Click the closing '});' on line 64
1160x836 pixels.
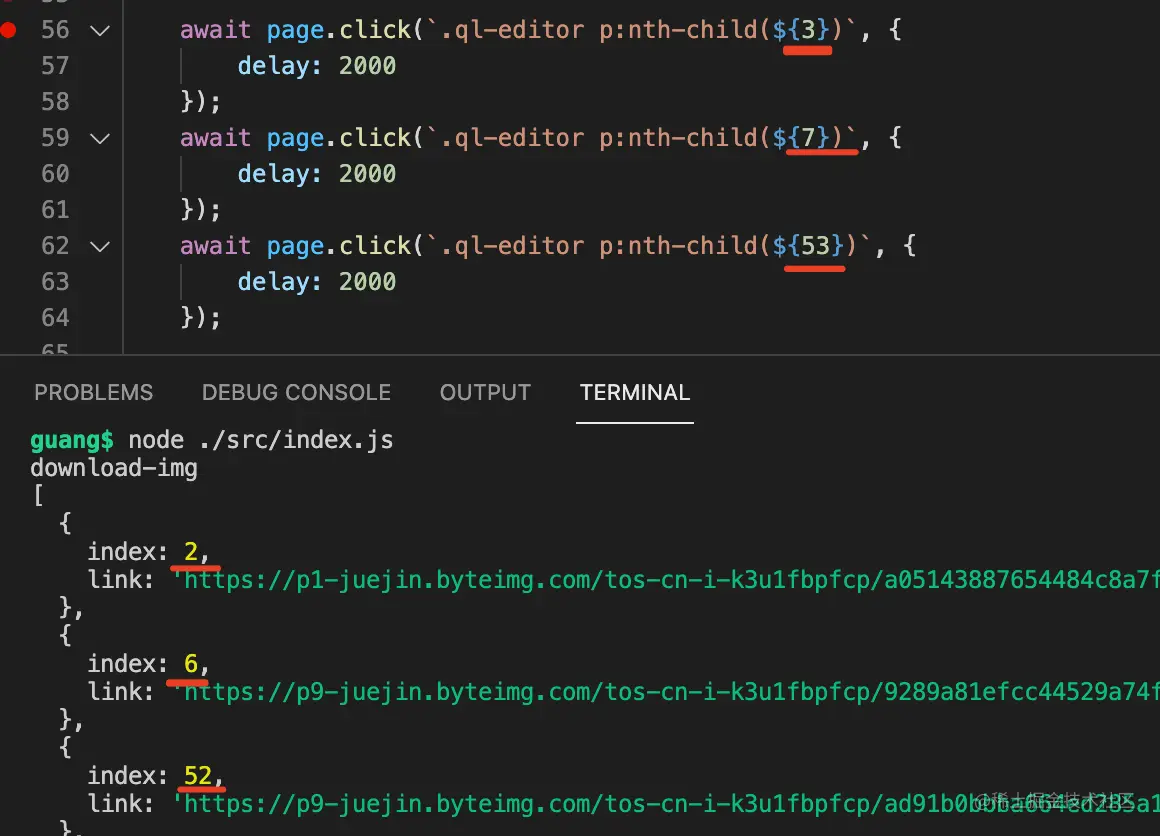(200, 318)
